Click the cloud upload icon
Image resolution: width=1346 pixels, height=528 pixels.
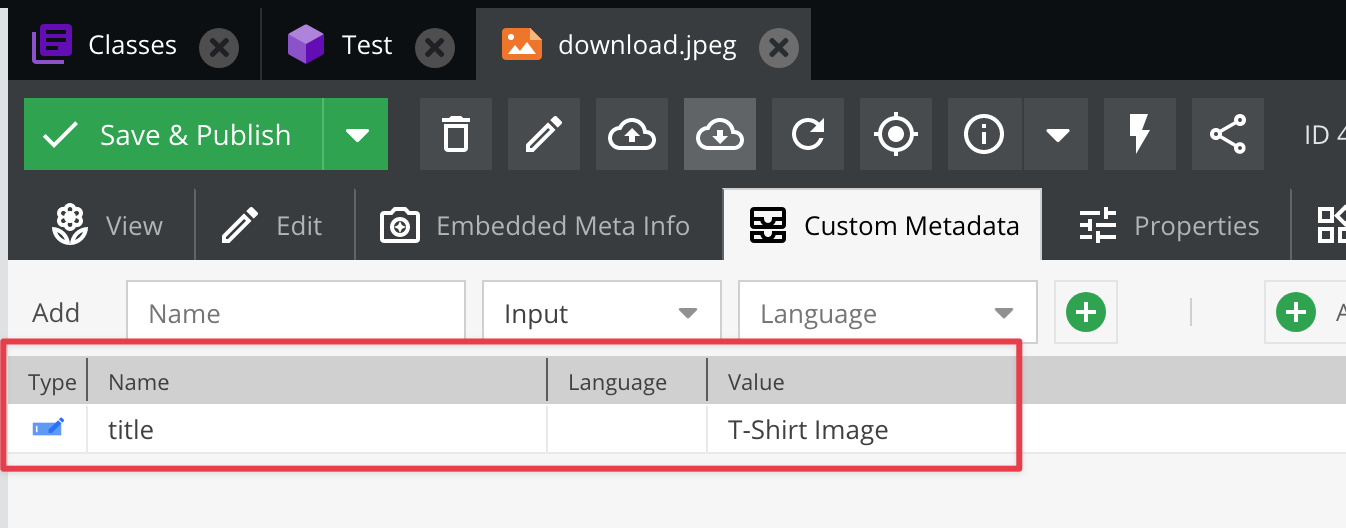[x=632, y=134]
